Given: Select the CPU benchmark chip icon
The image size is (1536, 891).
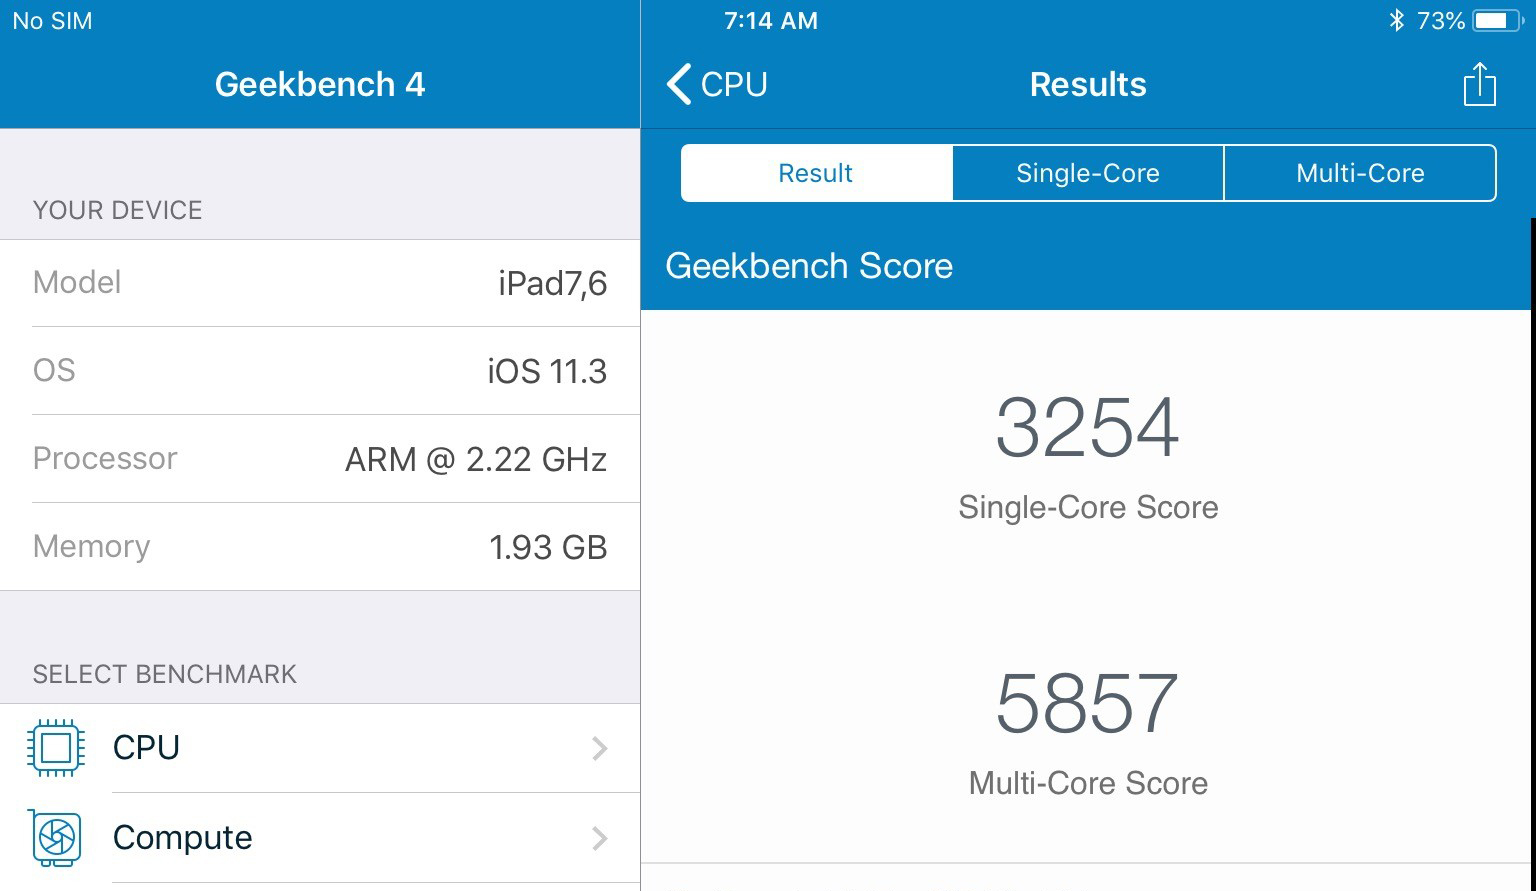Looking at the screenshot, I should pos(57,747).
